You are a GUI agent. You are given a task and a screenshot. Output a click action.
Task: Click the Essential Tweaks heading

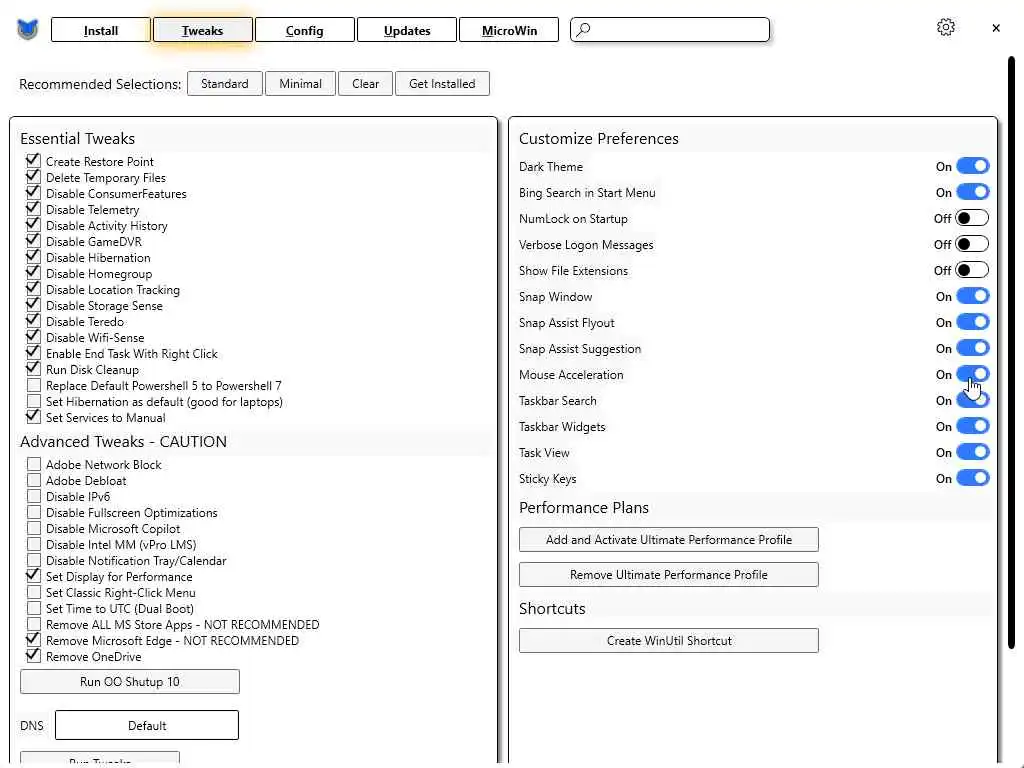[x=78, y=138]
